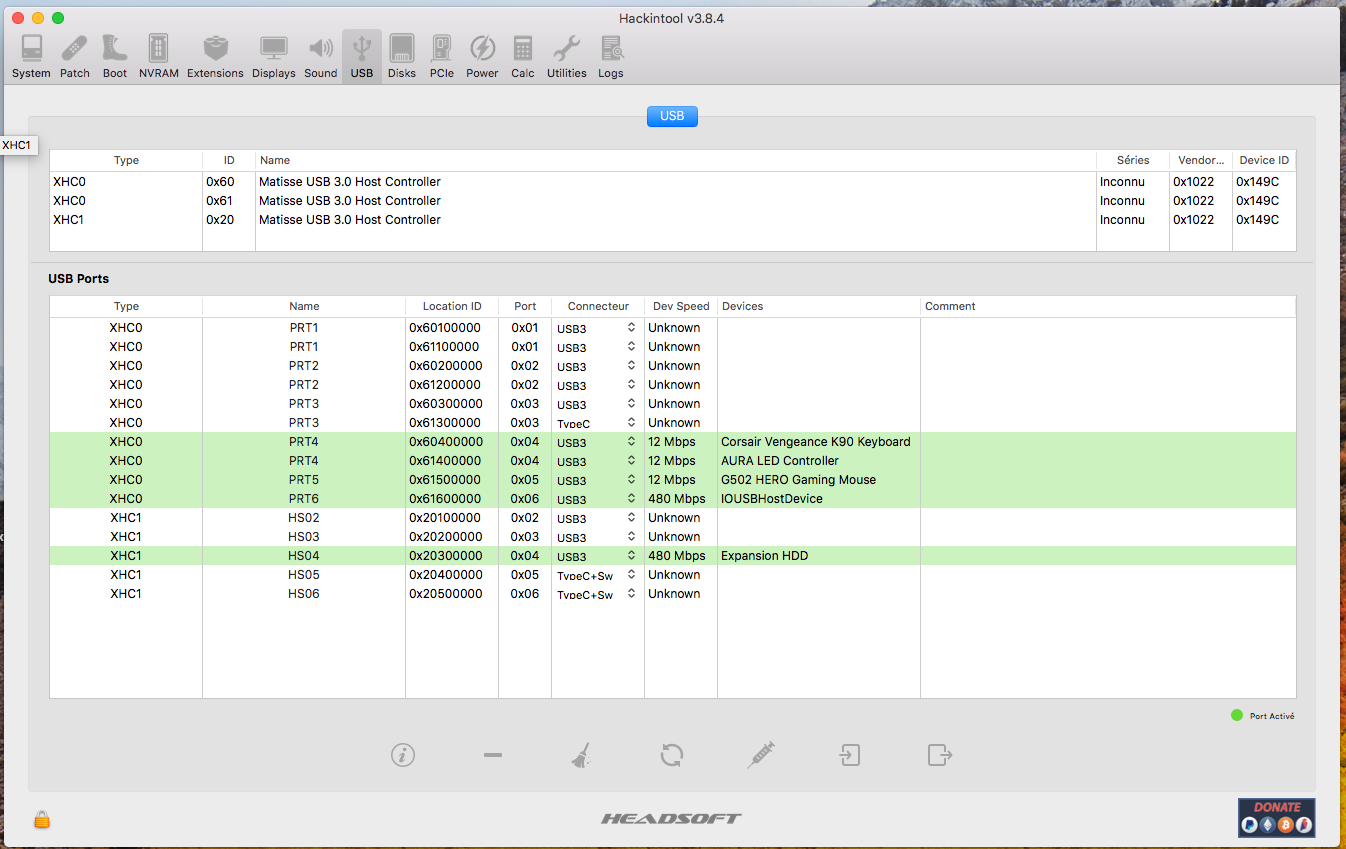Open the Utilities toolbar section
Screen dimensions: 1346x849
pyautogui.click(x=566, y=56)
